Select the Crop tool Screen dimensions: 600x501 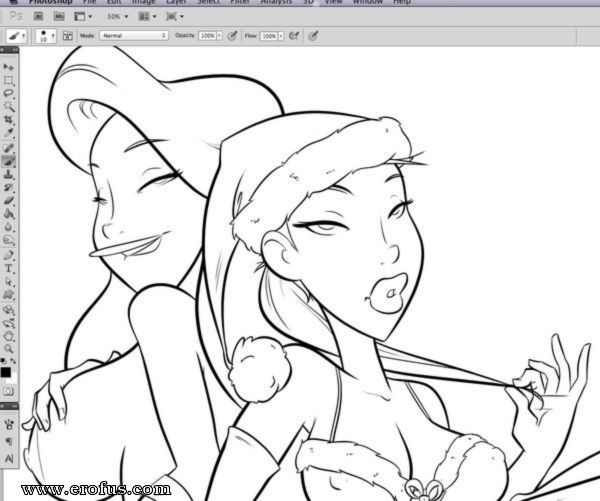(x=8, y=120)
